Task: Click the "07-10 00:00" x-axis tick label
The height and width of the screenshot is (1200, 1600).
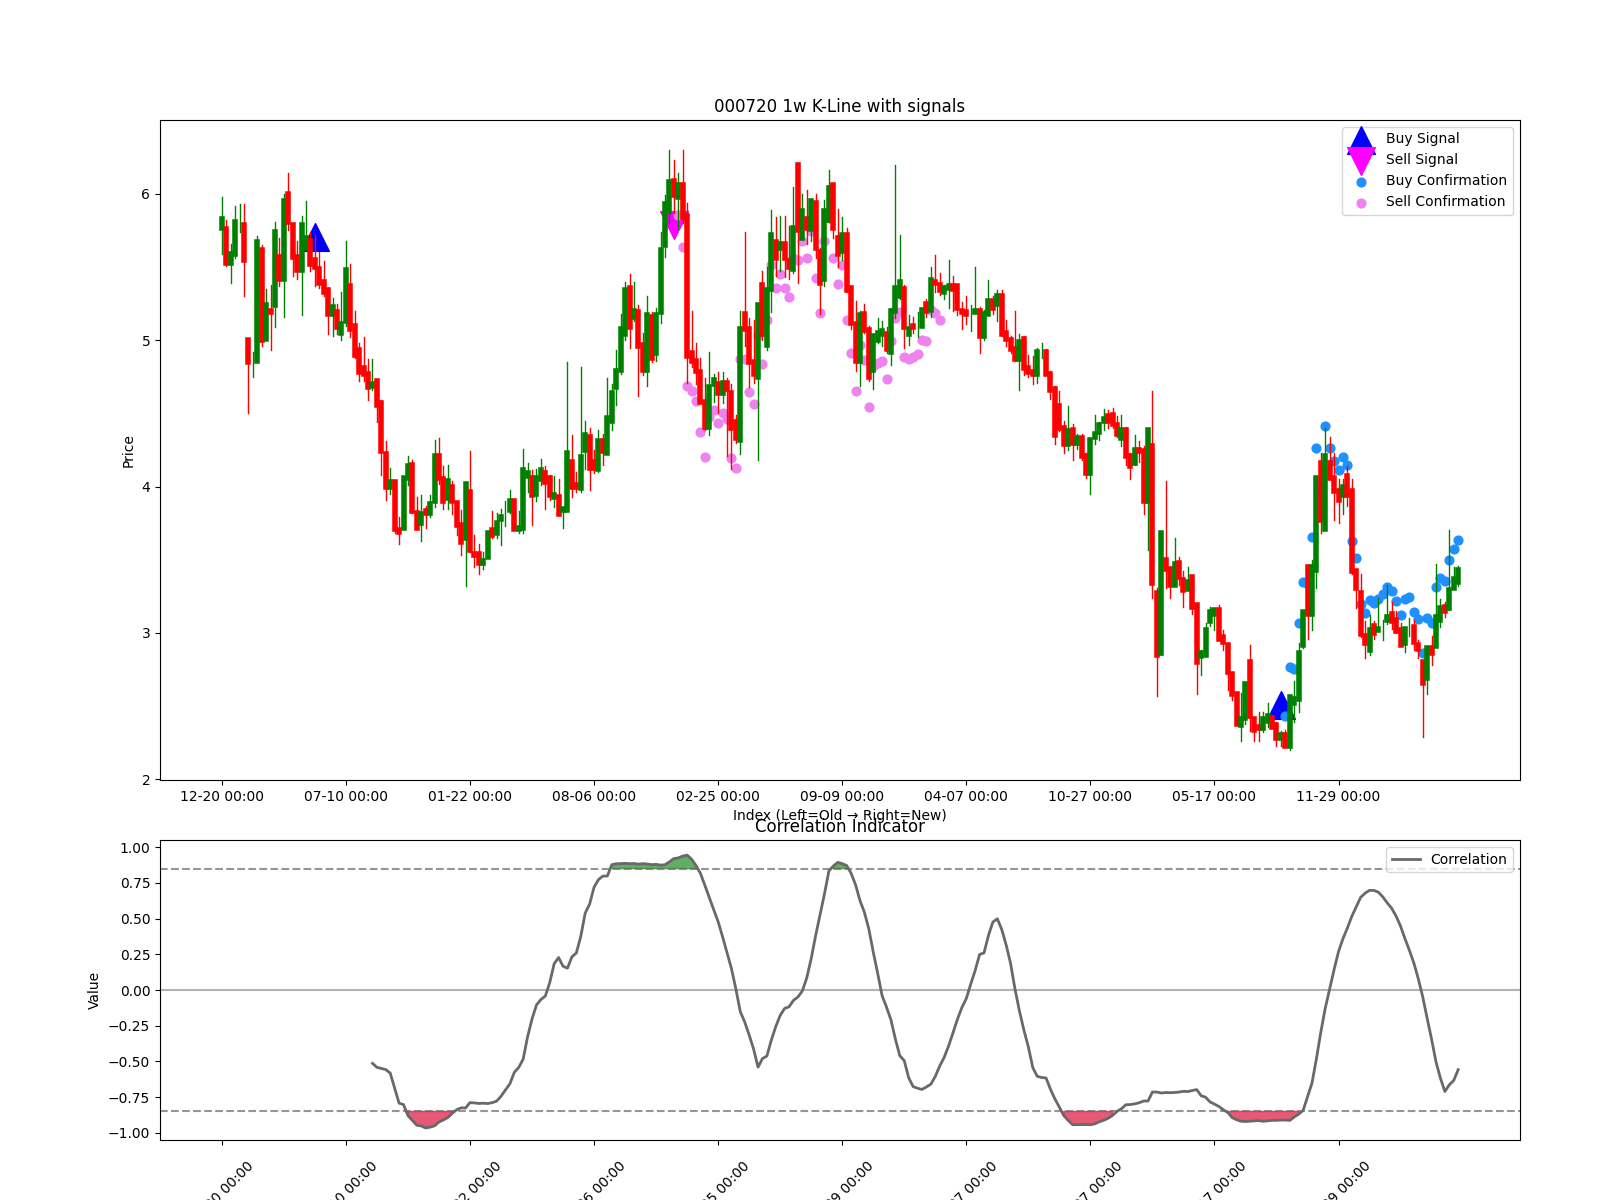Action: [x=346, y=796]
